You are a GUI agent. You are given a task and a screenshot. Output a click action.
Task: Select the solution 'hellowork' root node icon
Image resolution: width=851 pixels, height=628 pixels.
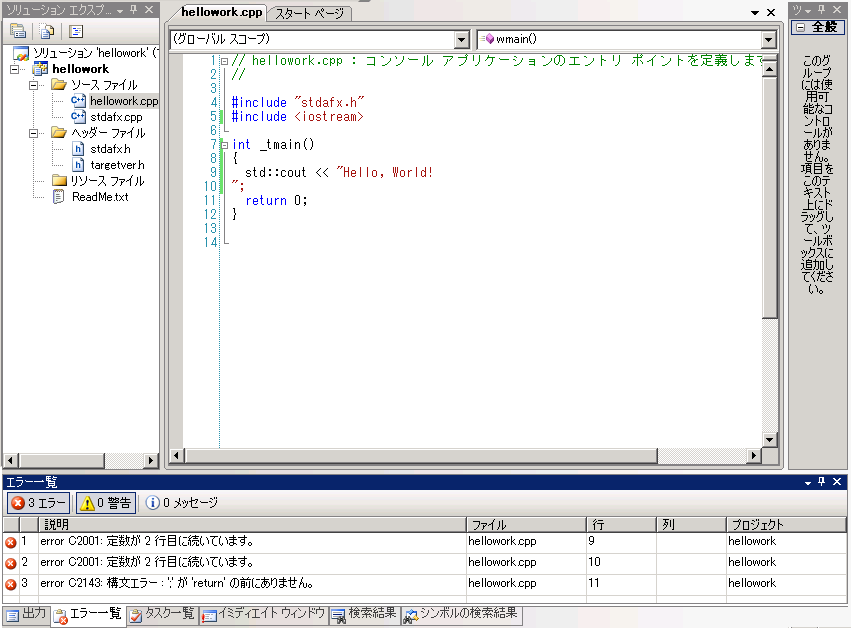coord(21,53)
